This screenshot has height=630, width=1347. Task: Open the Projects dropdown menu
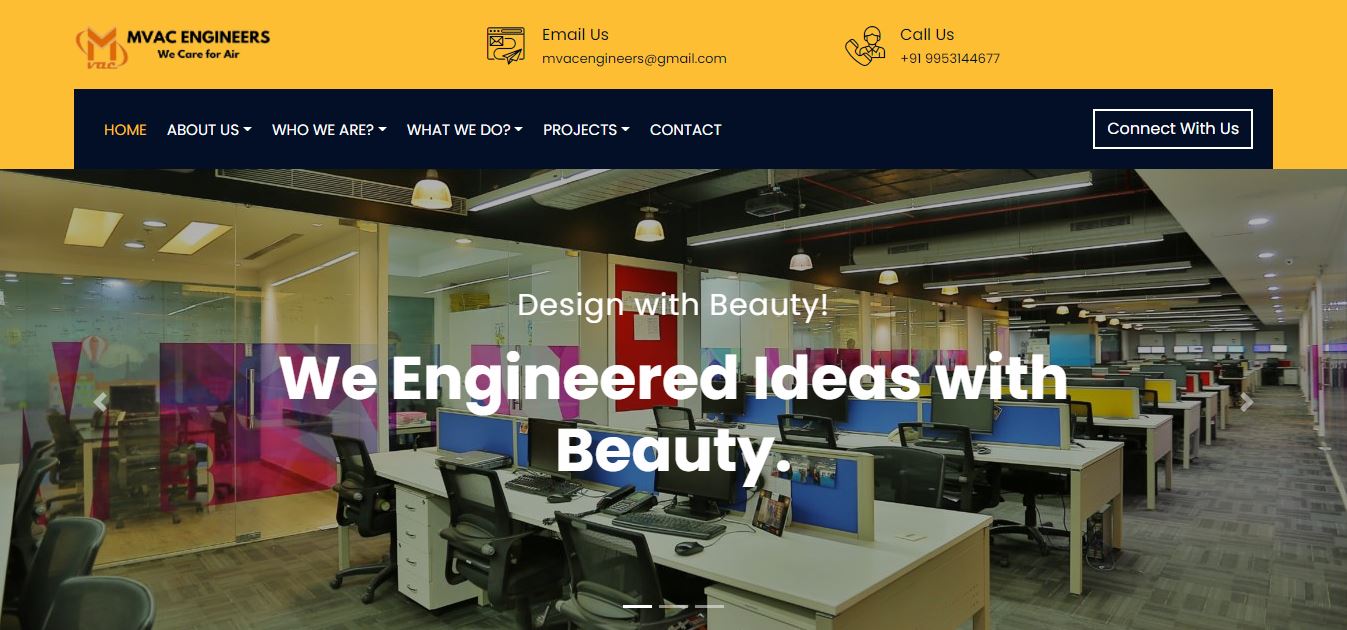[x=586, y=130]
